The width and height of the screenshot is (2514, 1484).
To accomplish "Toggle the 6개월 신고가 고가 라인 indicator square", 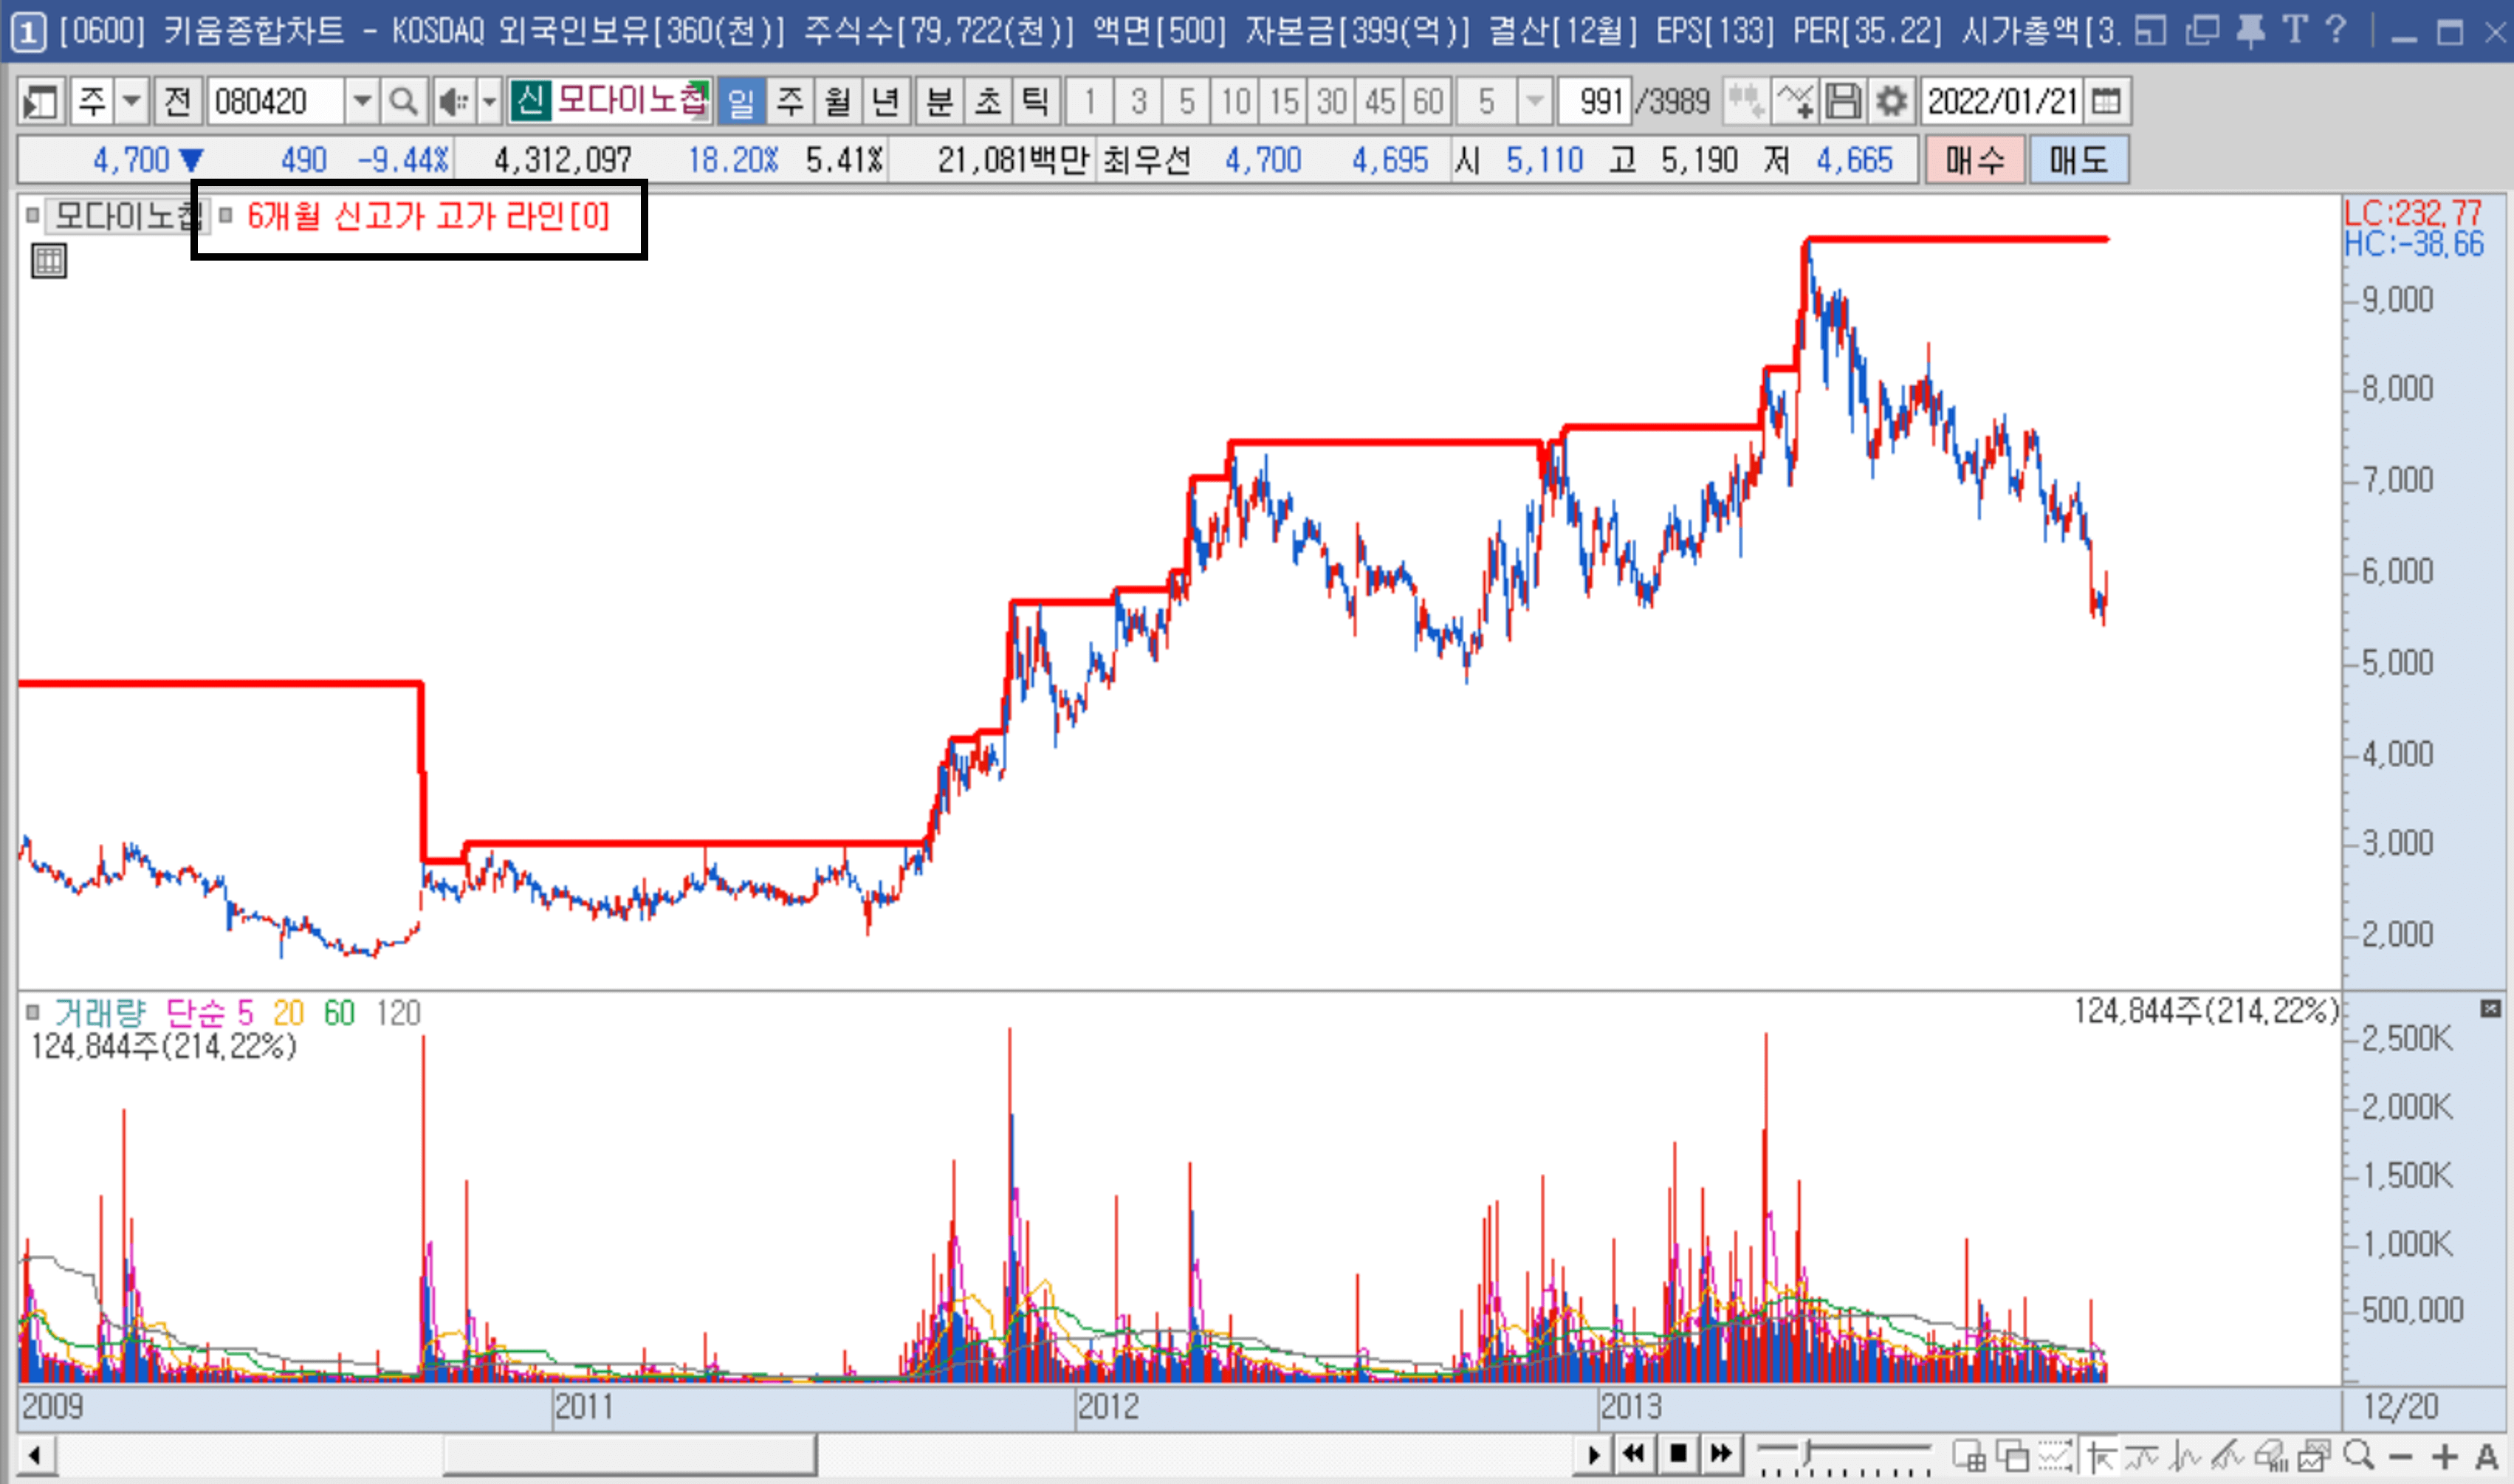I will (226, 215).
